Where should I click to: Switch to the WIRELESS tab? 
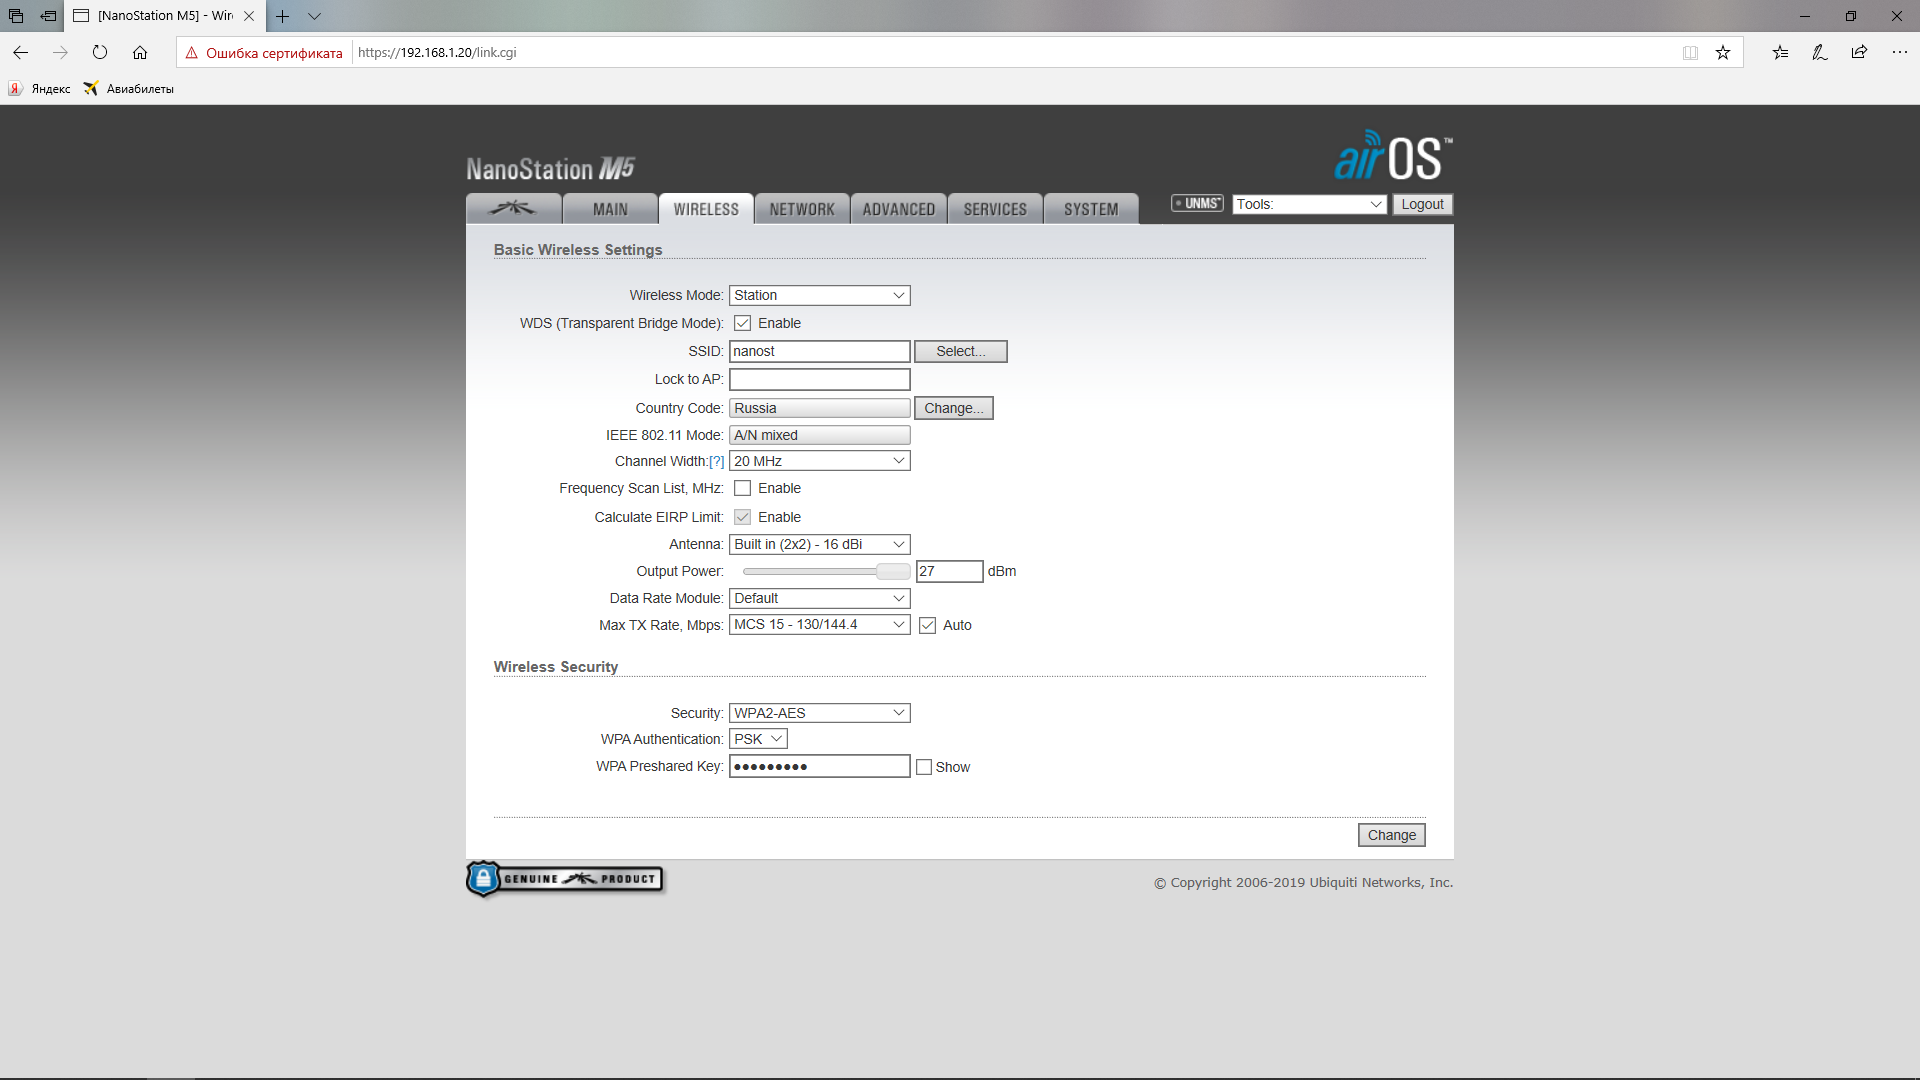(706, 209)
